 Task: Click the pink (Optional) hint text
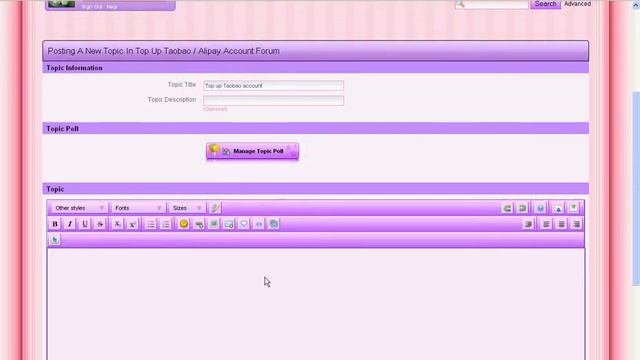(215, 109)
